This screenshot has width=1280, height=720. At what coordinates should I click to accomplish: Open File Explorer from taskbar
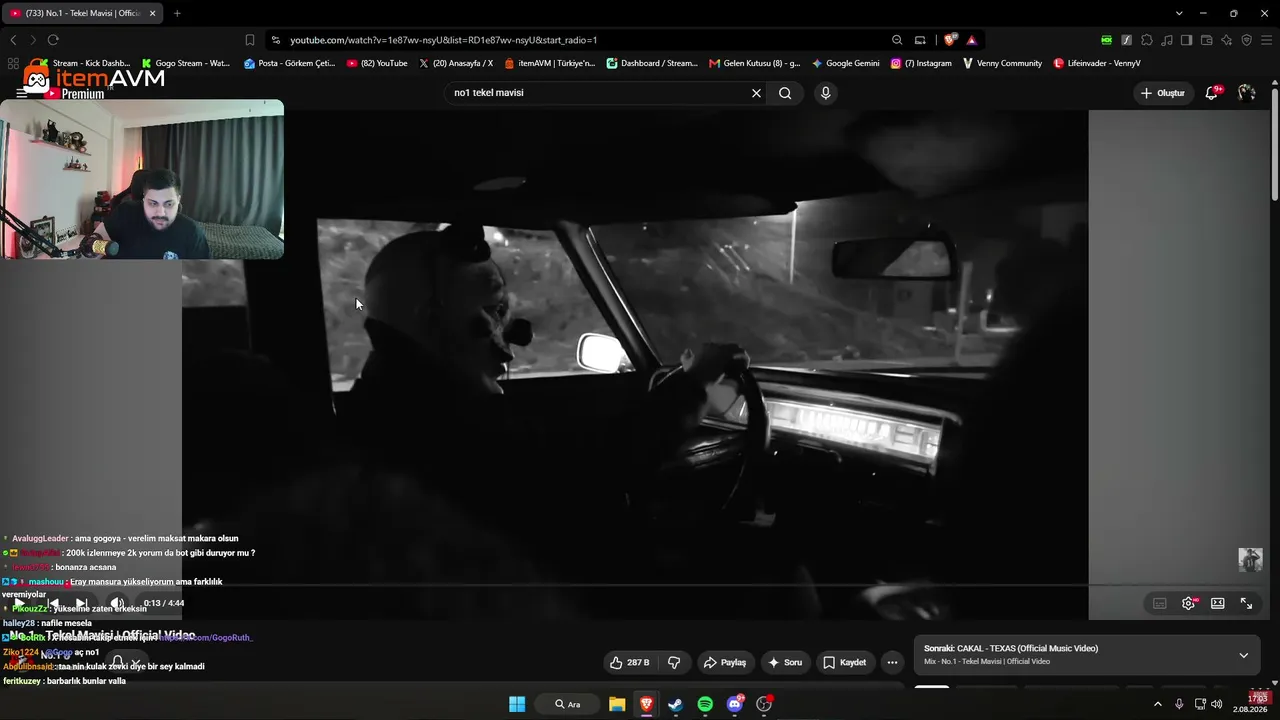click(x=617, y=704)
